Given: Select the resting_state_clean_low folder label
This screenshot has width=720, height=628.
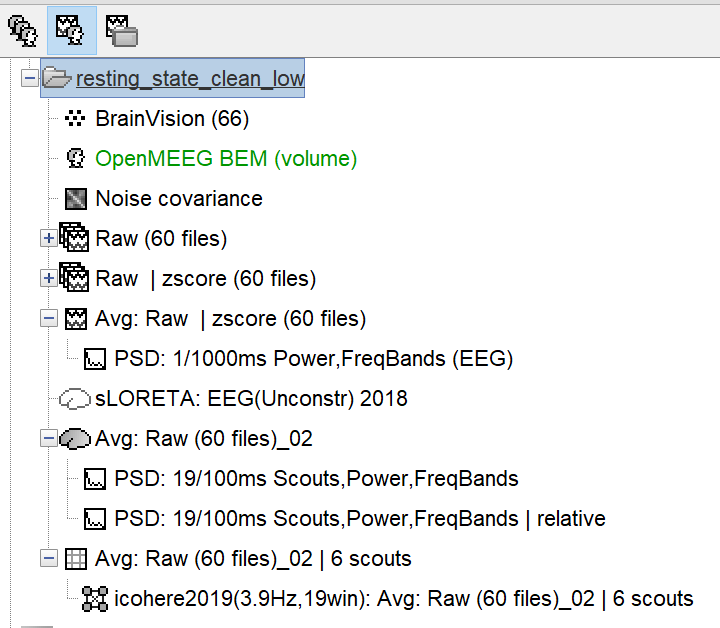Looking at the screenshot, I should (x=190, y=79).
